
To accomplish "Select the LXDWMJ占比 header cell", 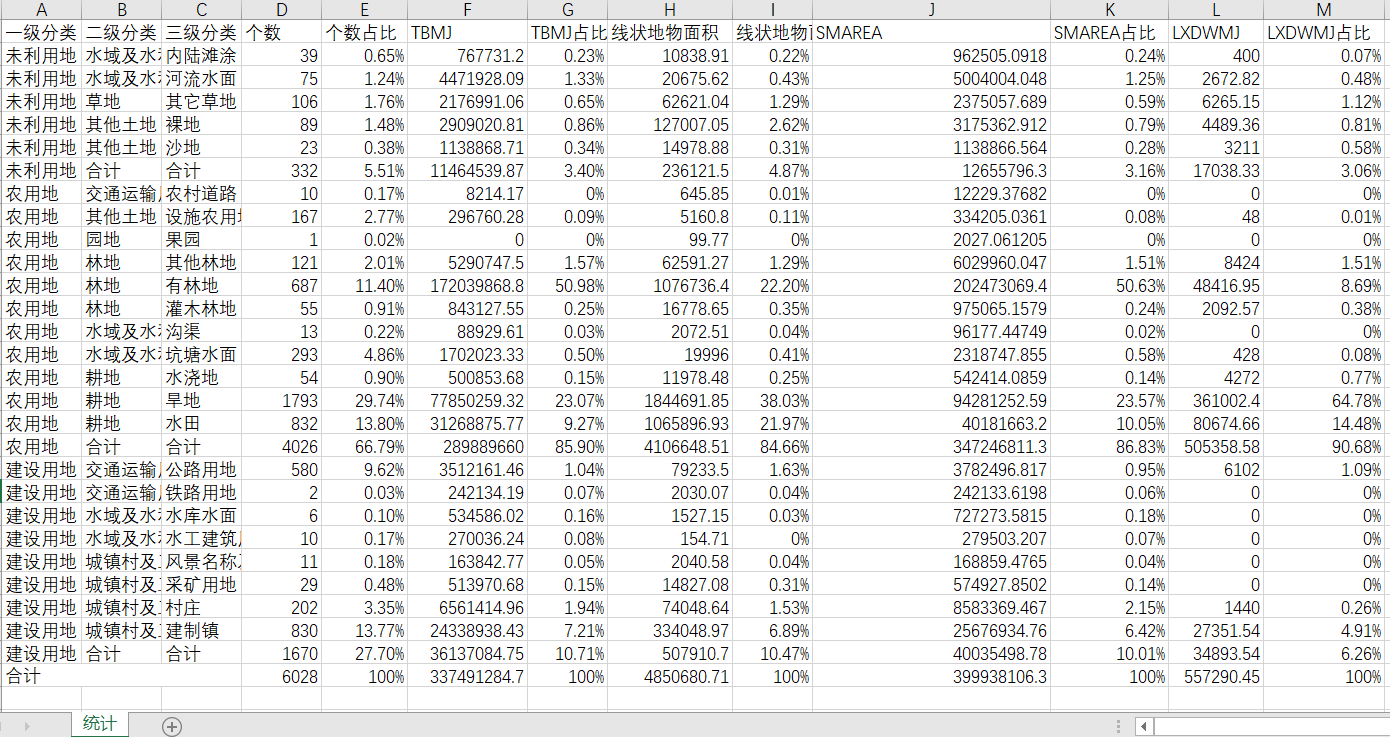I will 1324,33.
